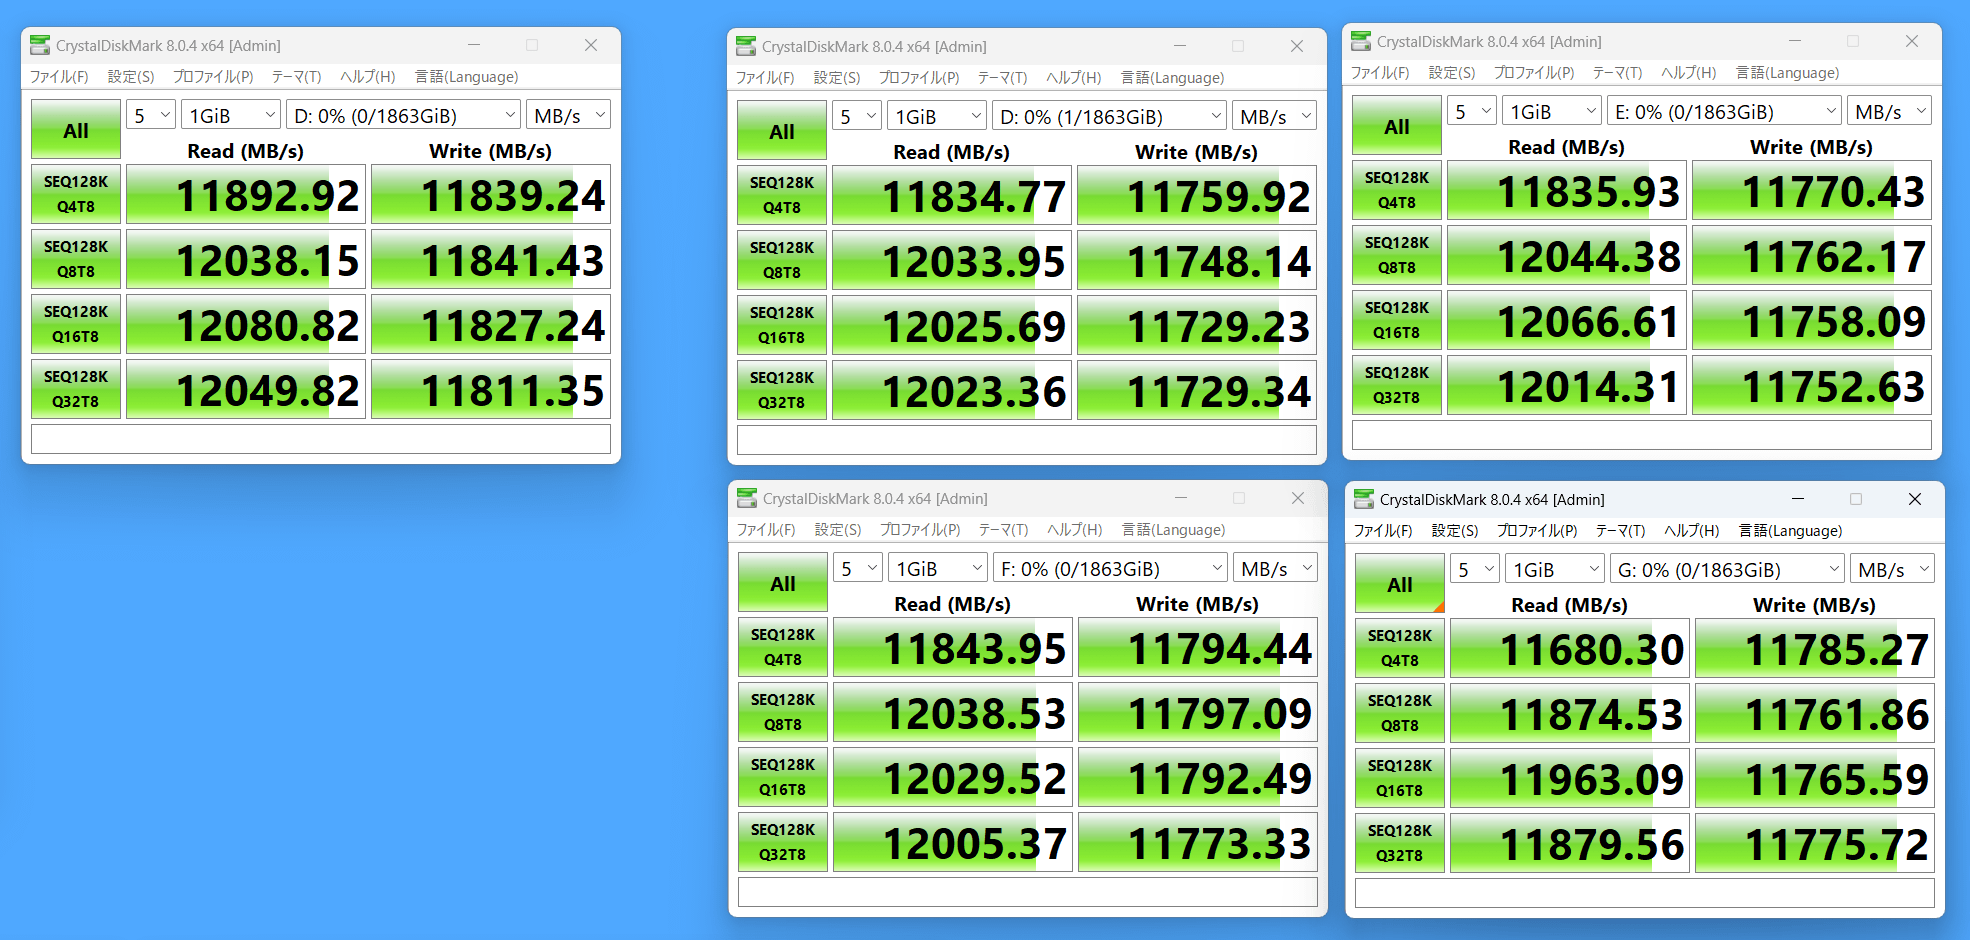This screenshot has height=940, width=1970.
Task: Run All tests in the G: drive window
Action: tap(1399, 584)
